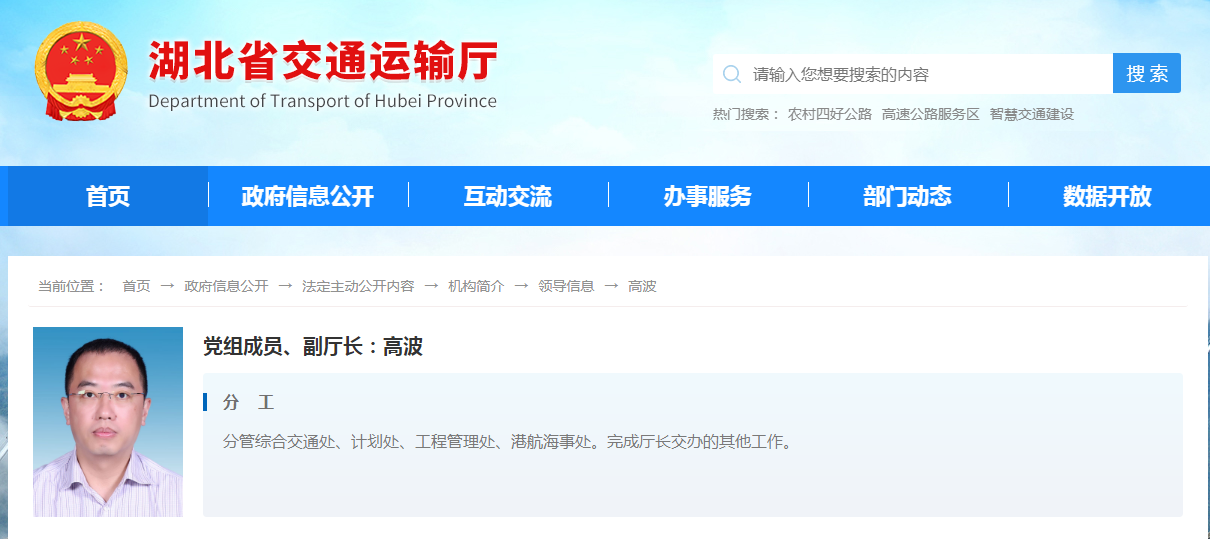Click the 当前位置 label
1210x539 pixels.
coord(72,286)
